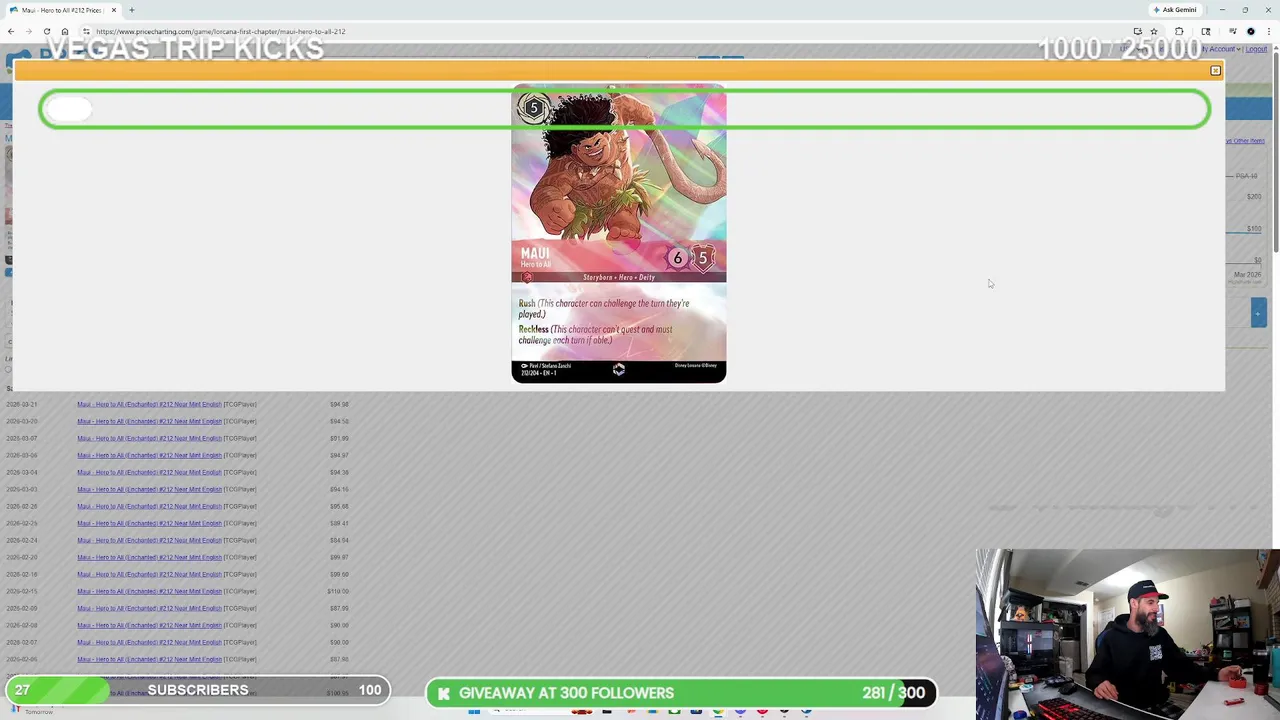Go forward in browser history
This screenshot has width=1280, height=720.
coord(29,31)
